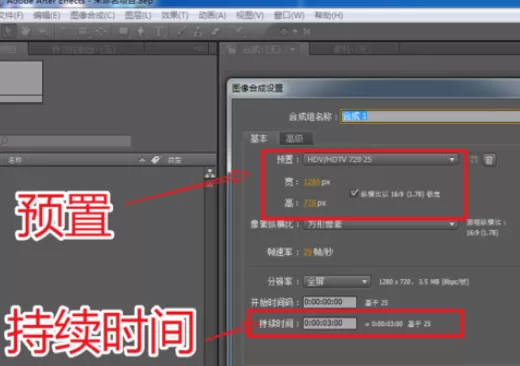Open the 预置 preset dropdown HDV/HDTV 720 25

pyautogui.click(x=380, y=160)
